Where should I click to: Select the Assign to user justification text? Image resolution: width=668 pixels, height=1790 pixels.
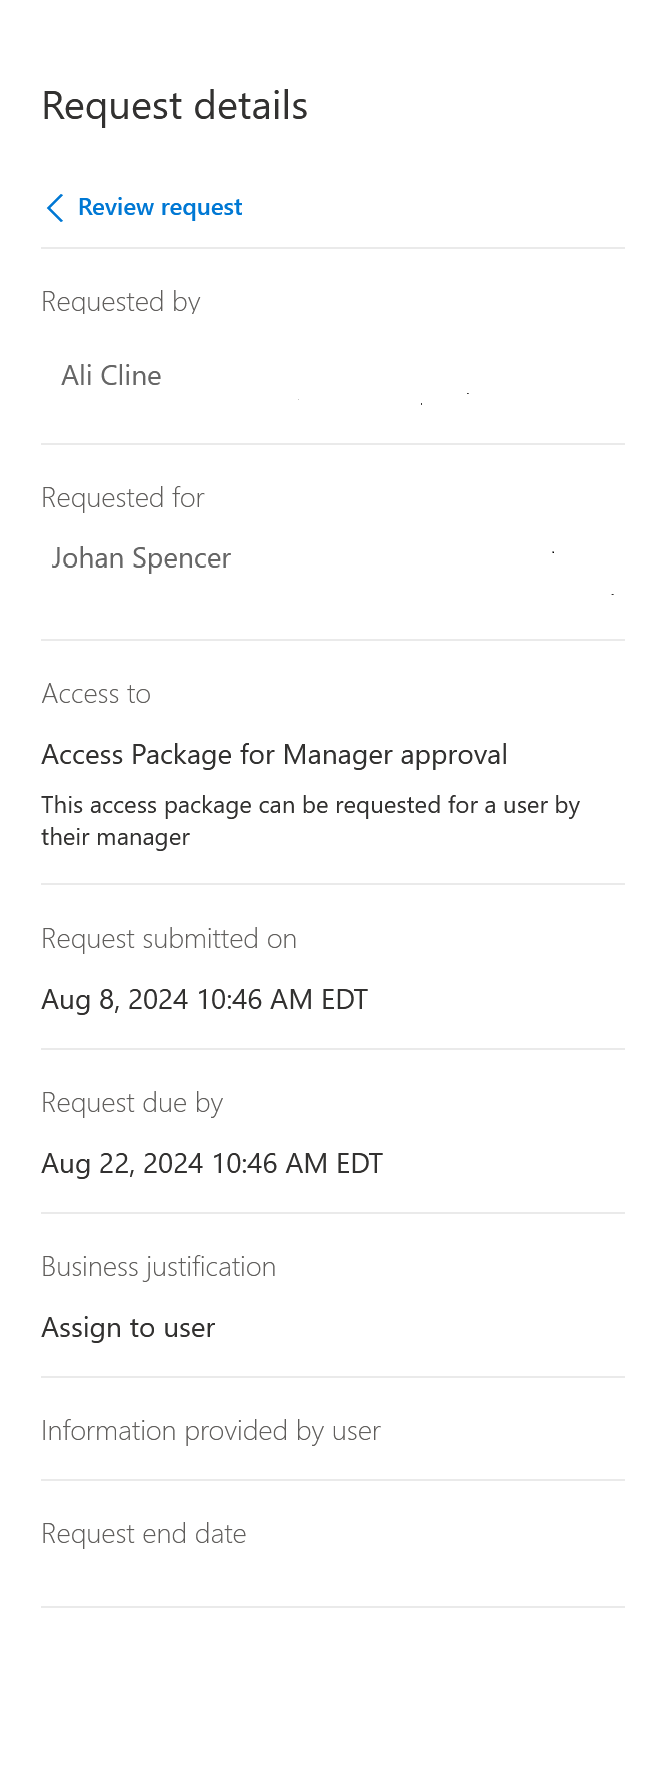click(128, 1328)
